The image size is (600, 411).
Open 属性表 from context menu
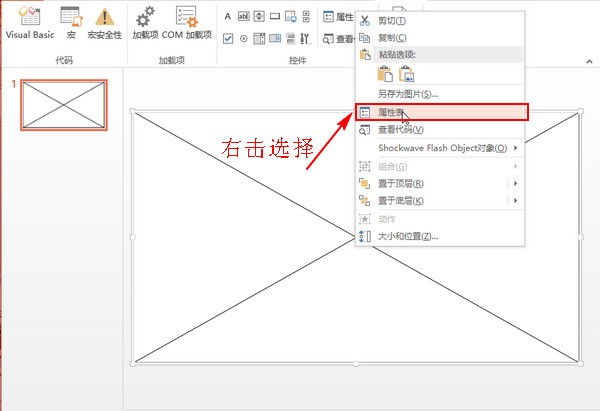coord(442,112)
